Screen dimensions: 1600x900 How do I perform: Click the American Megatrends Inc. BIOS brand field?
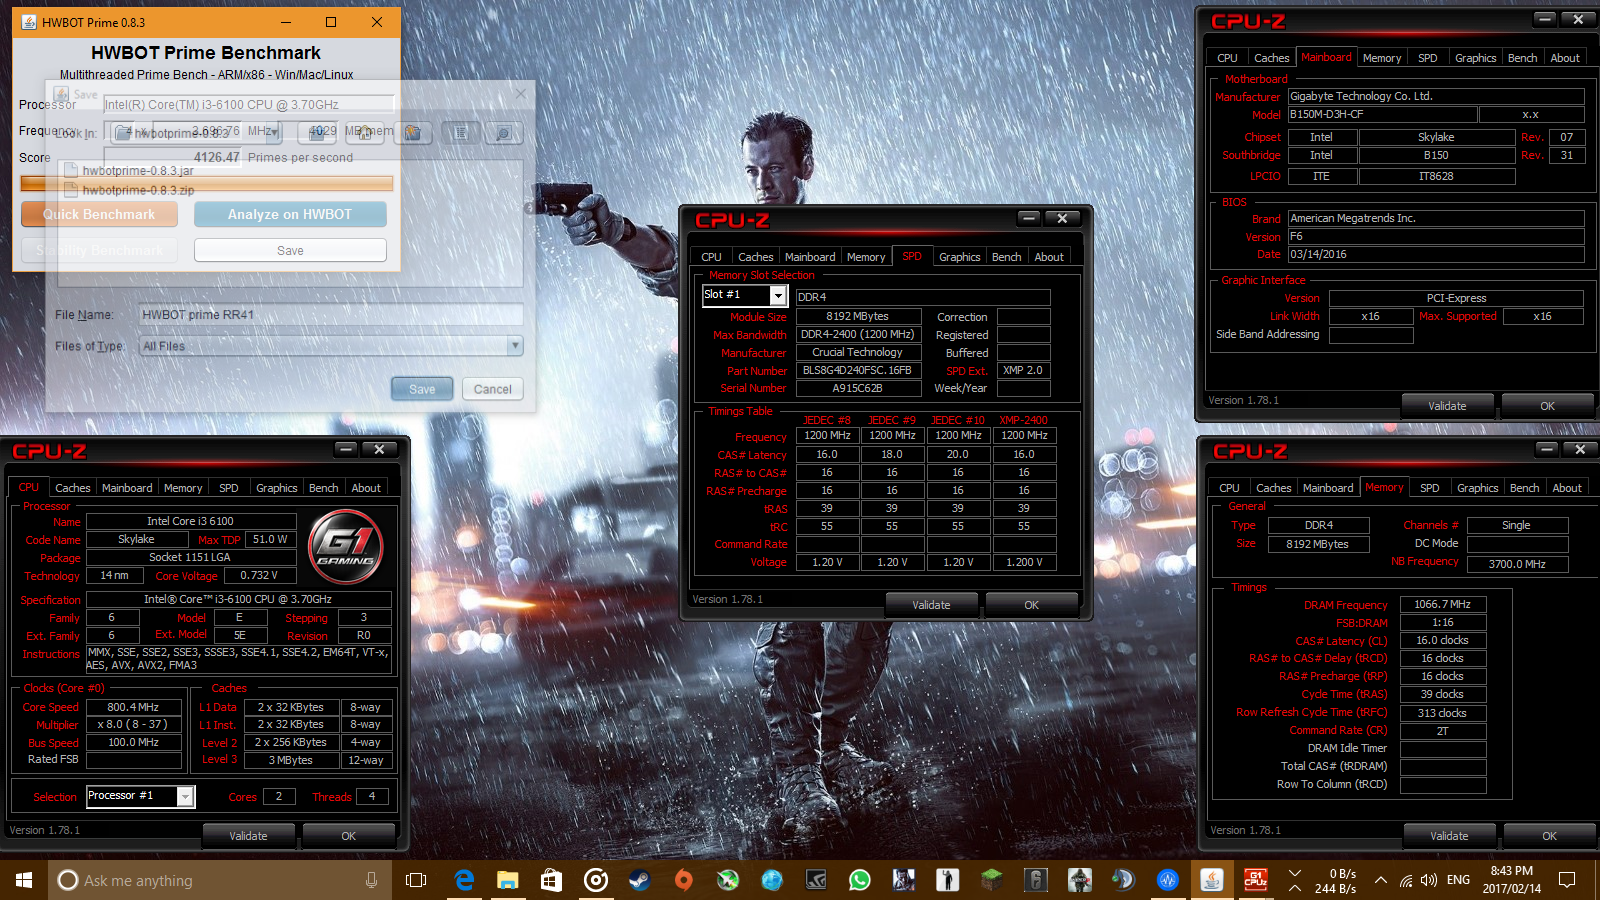point(1435,218)
